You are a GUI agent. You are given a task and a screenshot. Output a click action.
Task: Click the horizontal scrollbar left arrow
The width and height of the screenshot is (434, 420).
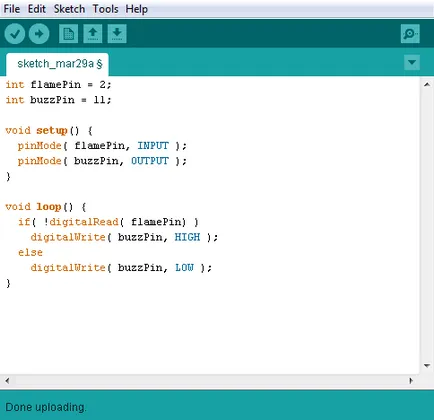(x=7, y=381)
